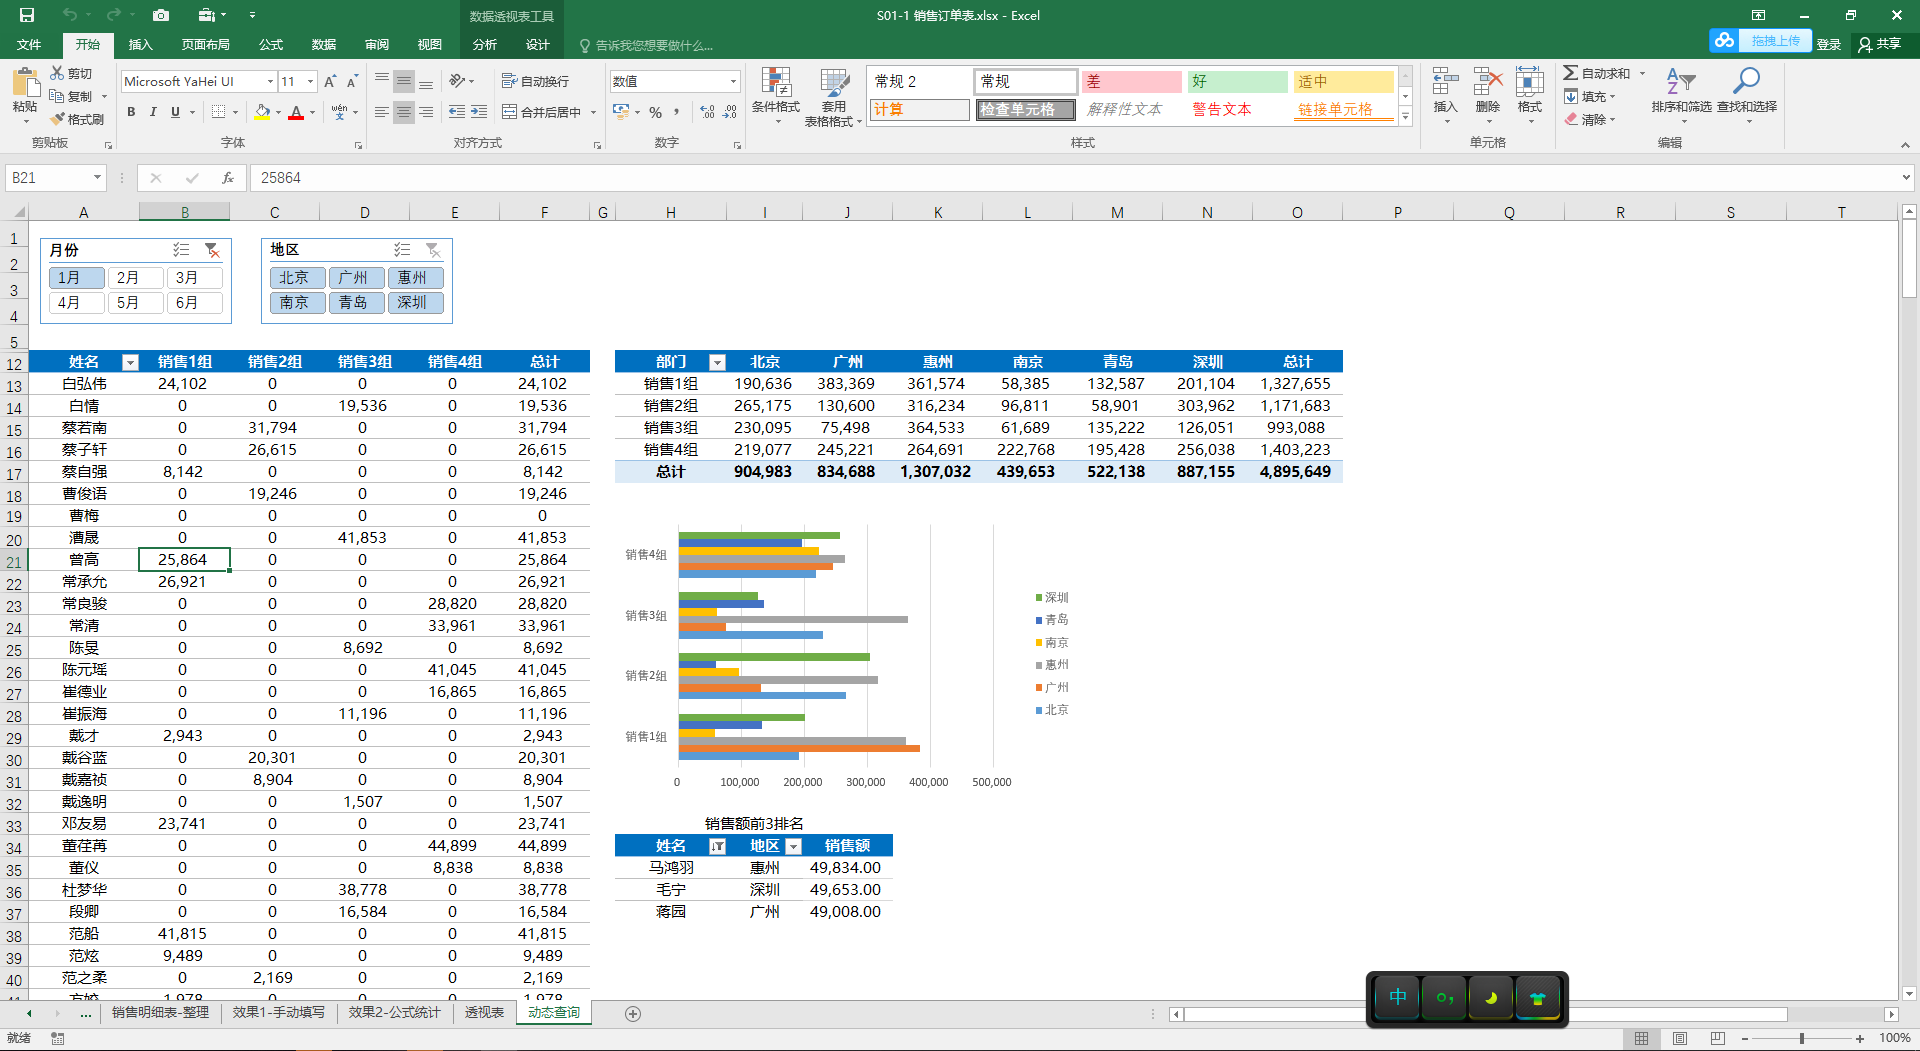
Task: Click the new sheet plus icon
Action: (x=633, y=1014)
